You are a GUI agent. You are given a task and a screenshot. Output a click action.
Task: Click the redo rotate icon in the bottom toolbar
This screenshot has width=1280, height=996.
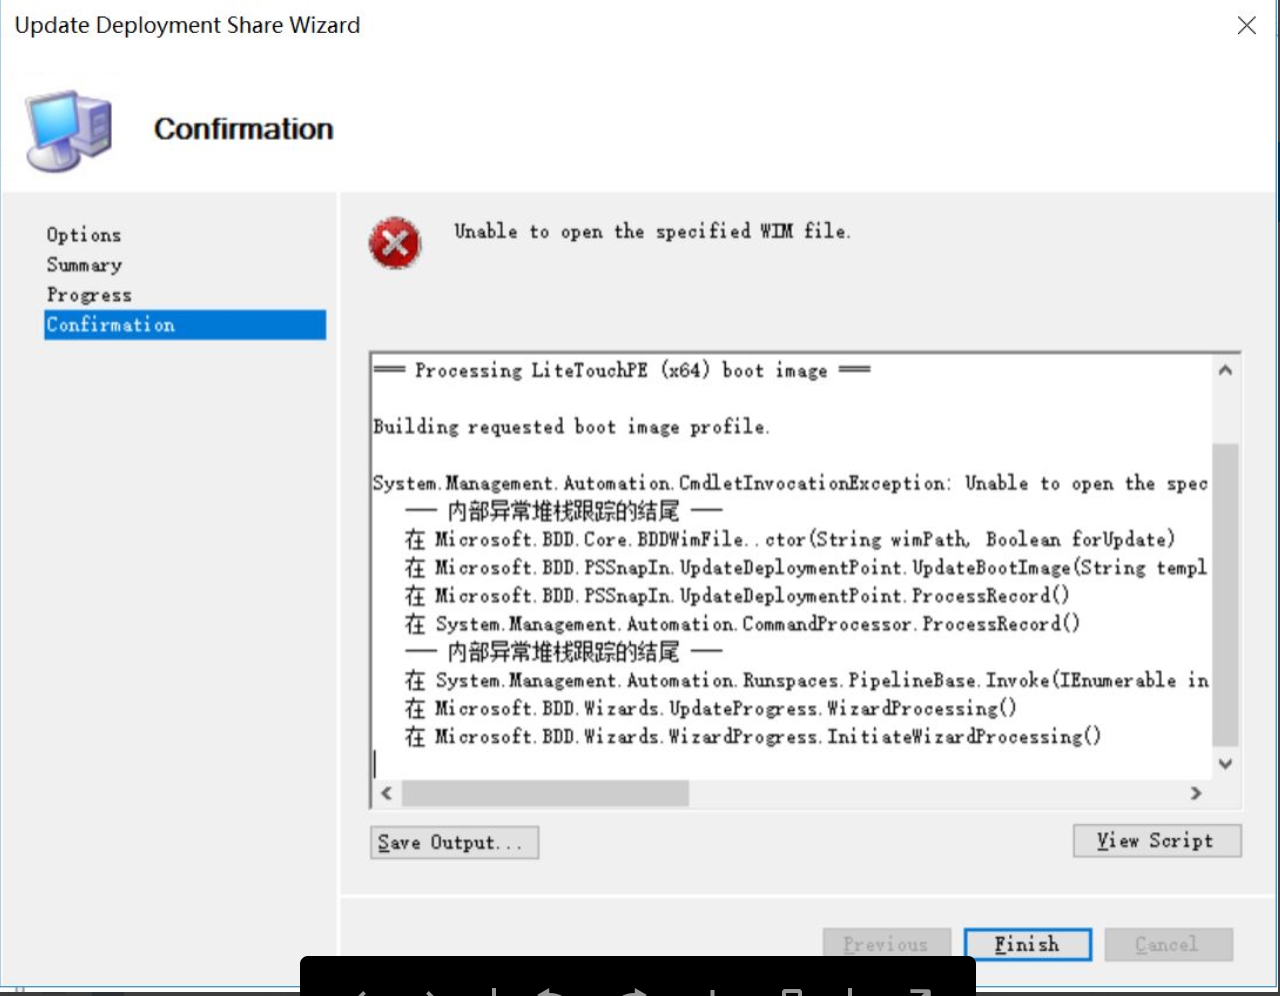tap(635, 991)
